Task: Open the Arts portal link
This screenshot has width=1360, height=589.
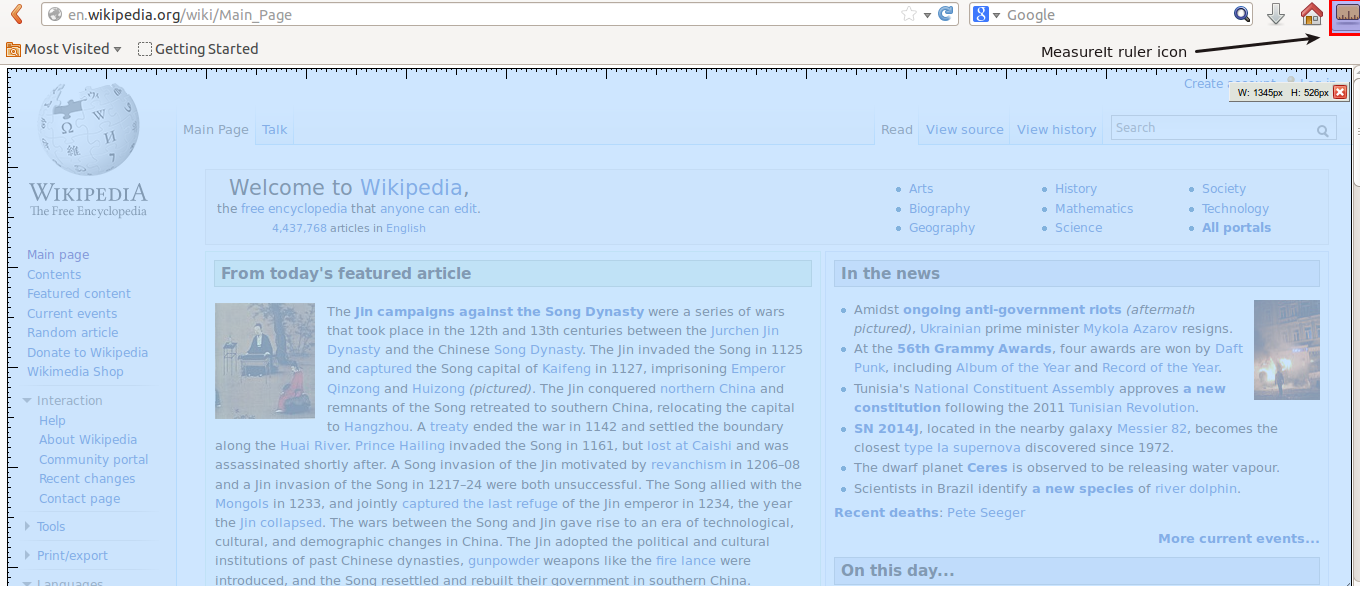Action: [x=921, y=189]
